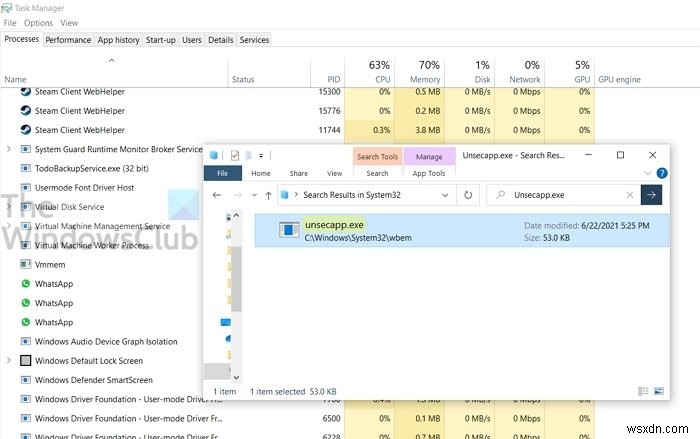The width and height of the screenshot is (700, 439).
Task: Expand Virtual Machine Management Service process
Action: point(8,226)
